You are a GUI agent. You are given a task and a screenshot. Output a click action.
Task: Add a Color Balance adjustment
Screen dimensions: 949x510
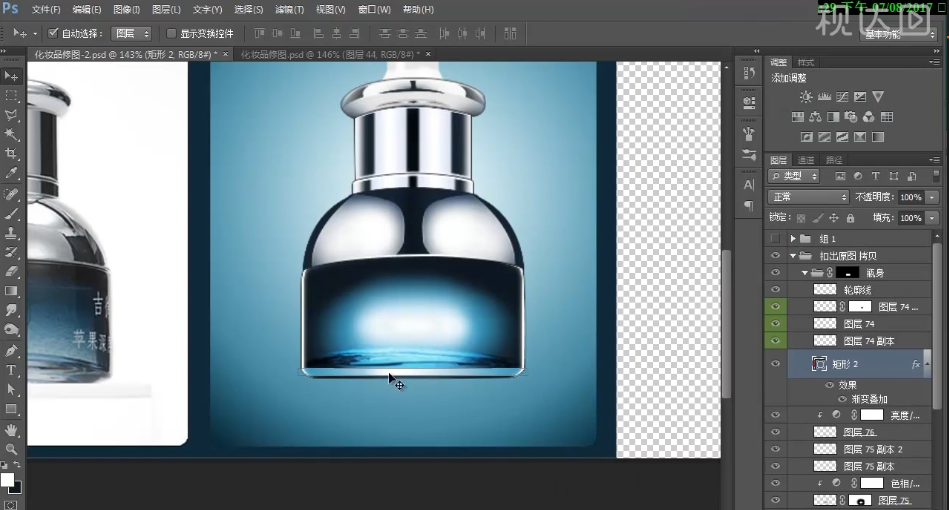point(815,117)
